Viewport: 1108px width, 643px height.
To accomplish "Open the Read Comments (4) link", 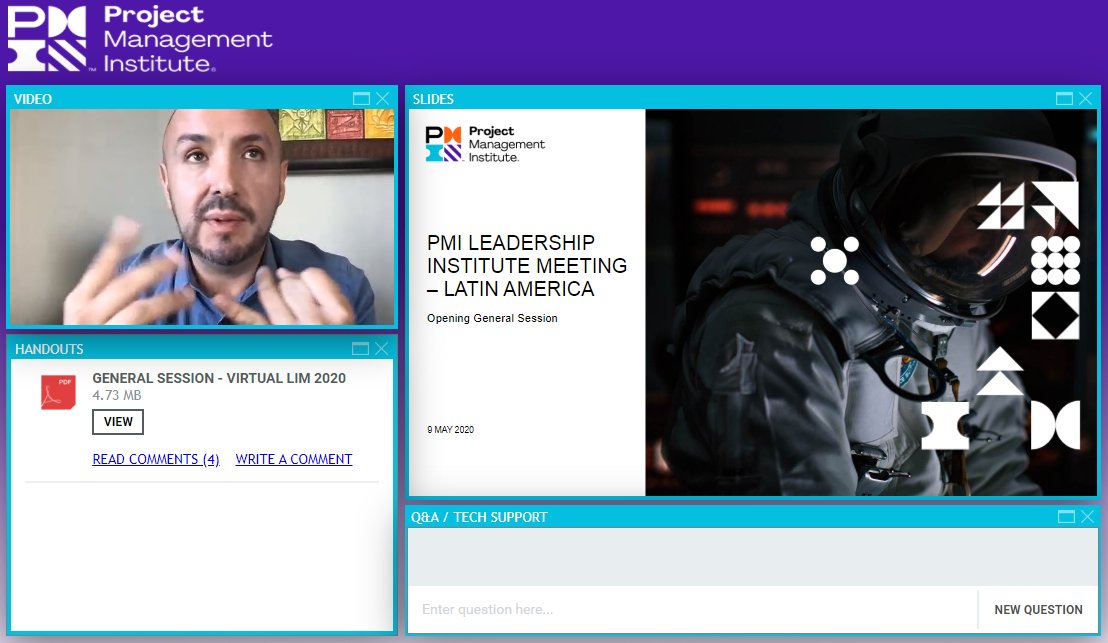I will click(x=156, y=459).
